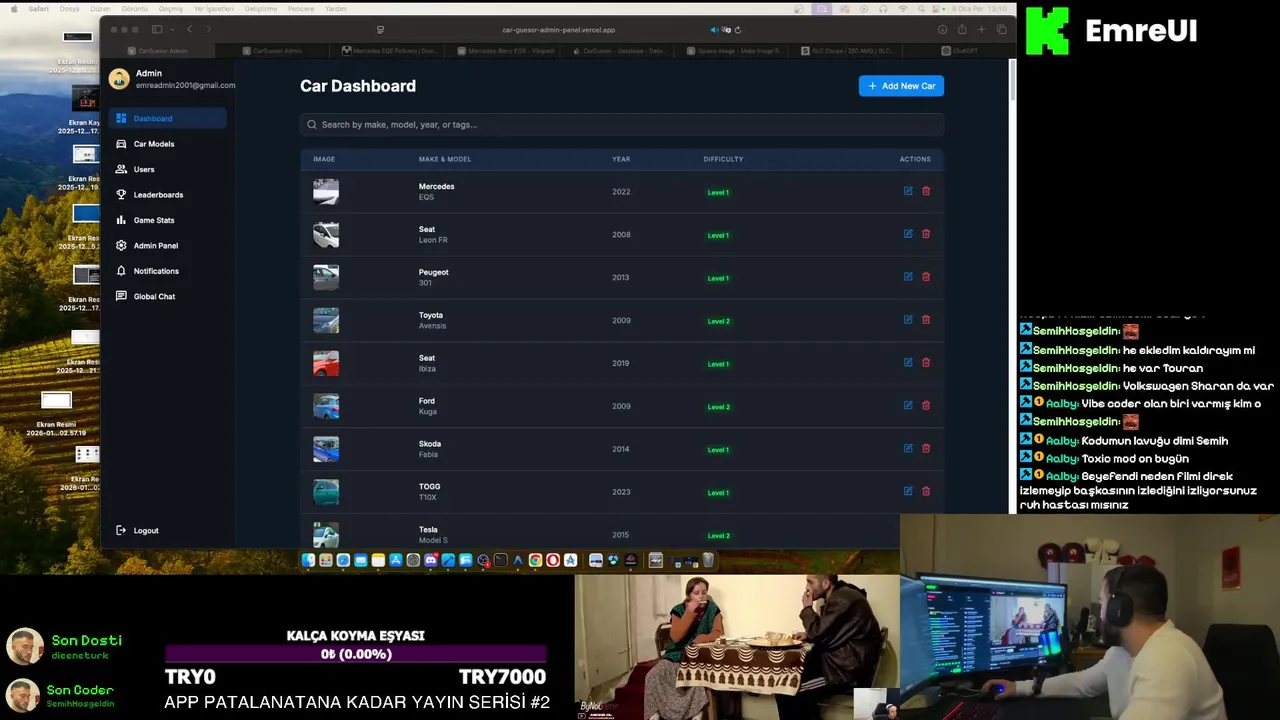Open Chrome from the Dock
The height and width of the screenshot is (720, 1280).
pos(535,560)
